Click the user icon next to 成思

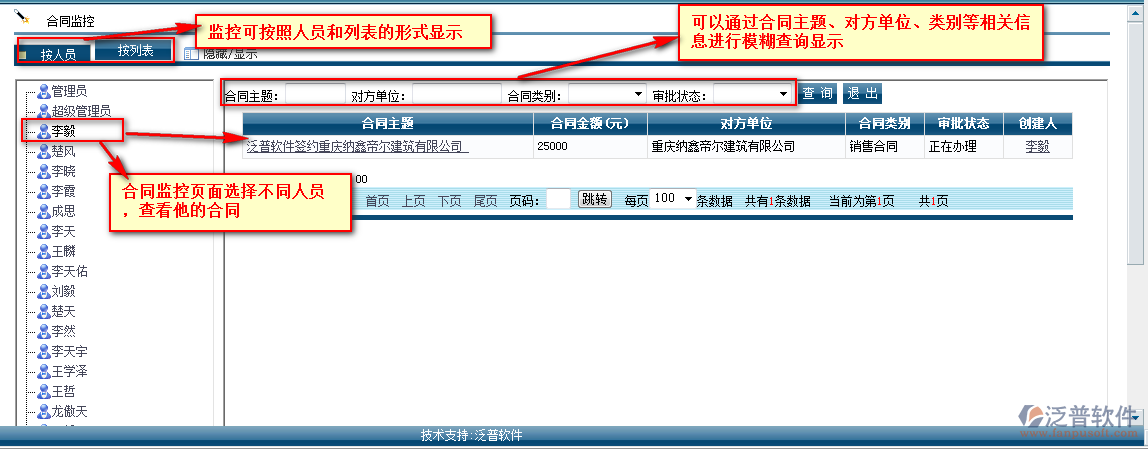click(44, 211)
